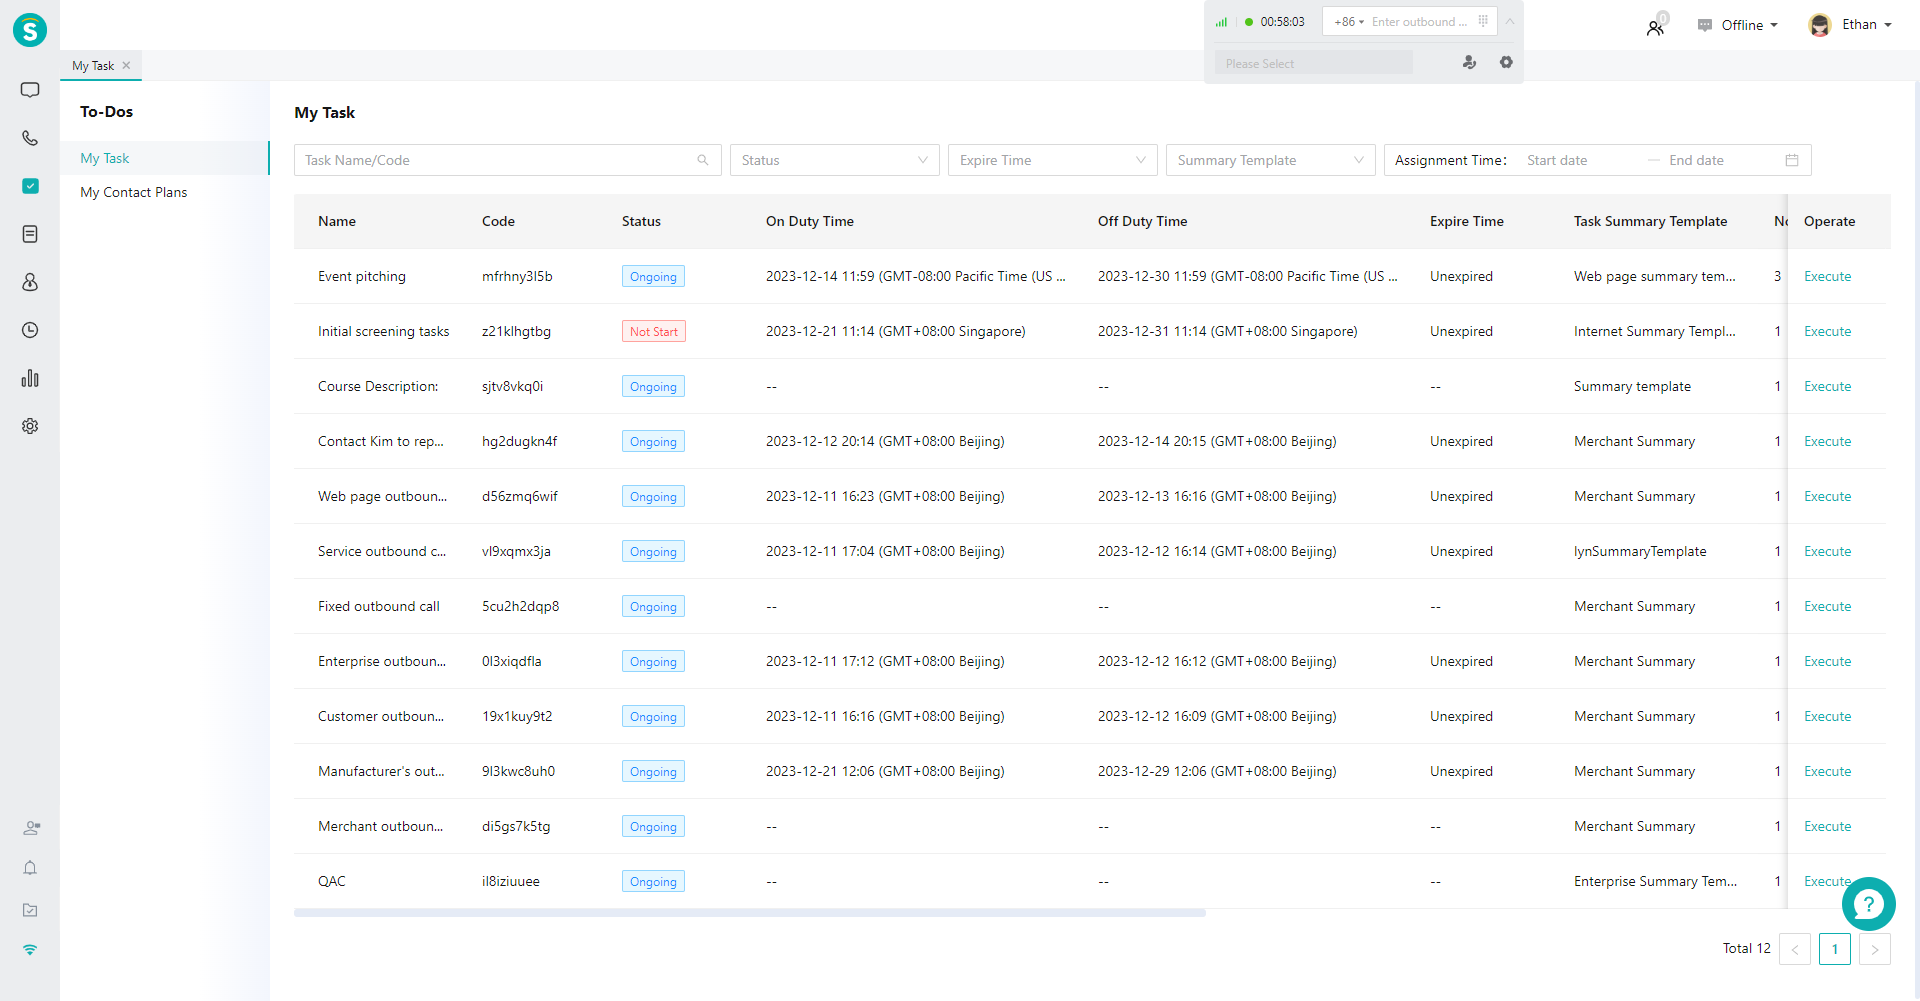The image size is (1920, 1001).
Task: Open the calendar icon in Assignment Time
Action: [x=1792, y=160]
